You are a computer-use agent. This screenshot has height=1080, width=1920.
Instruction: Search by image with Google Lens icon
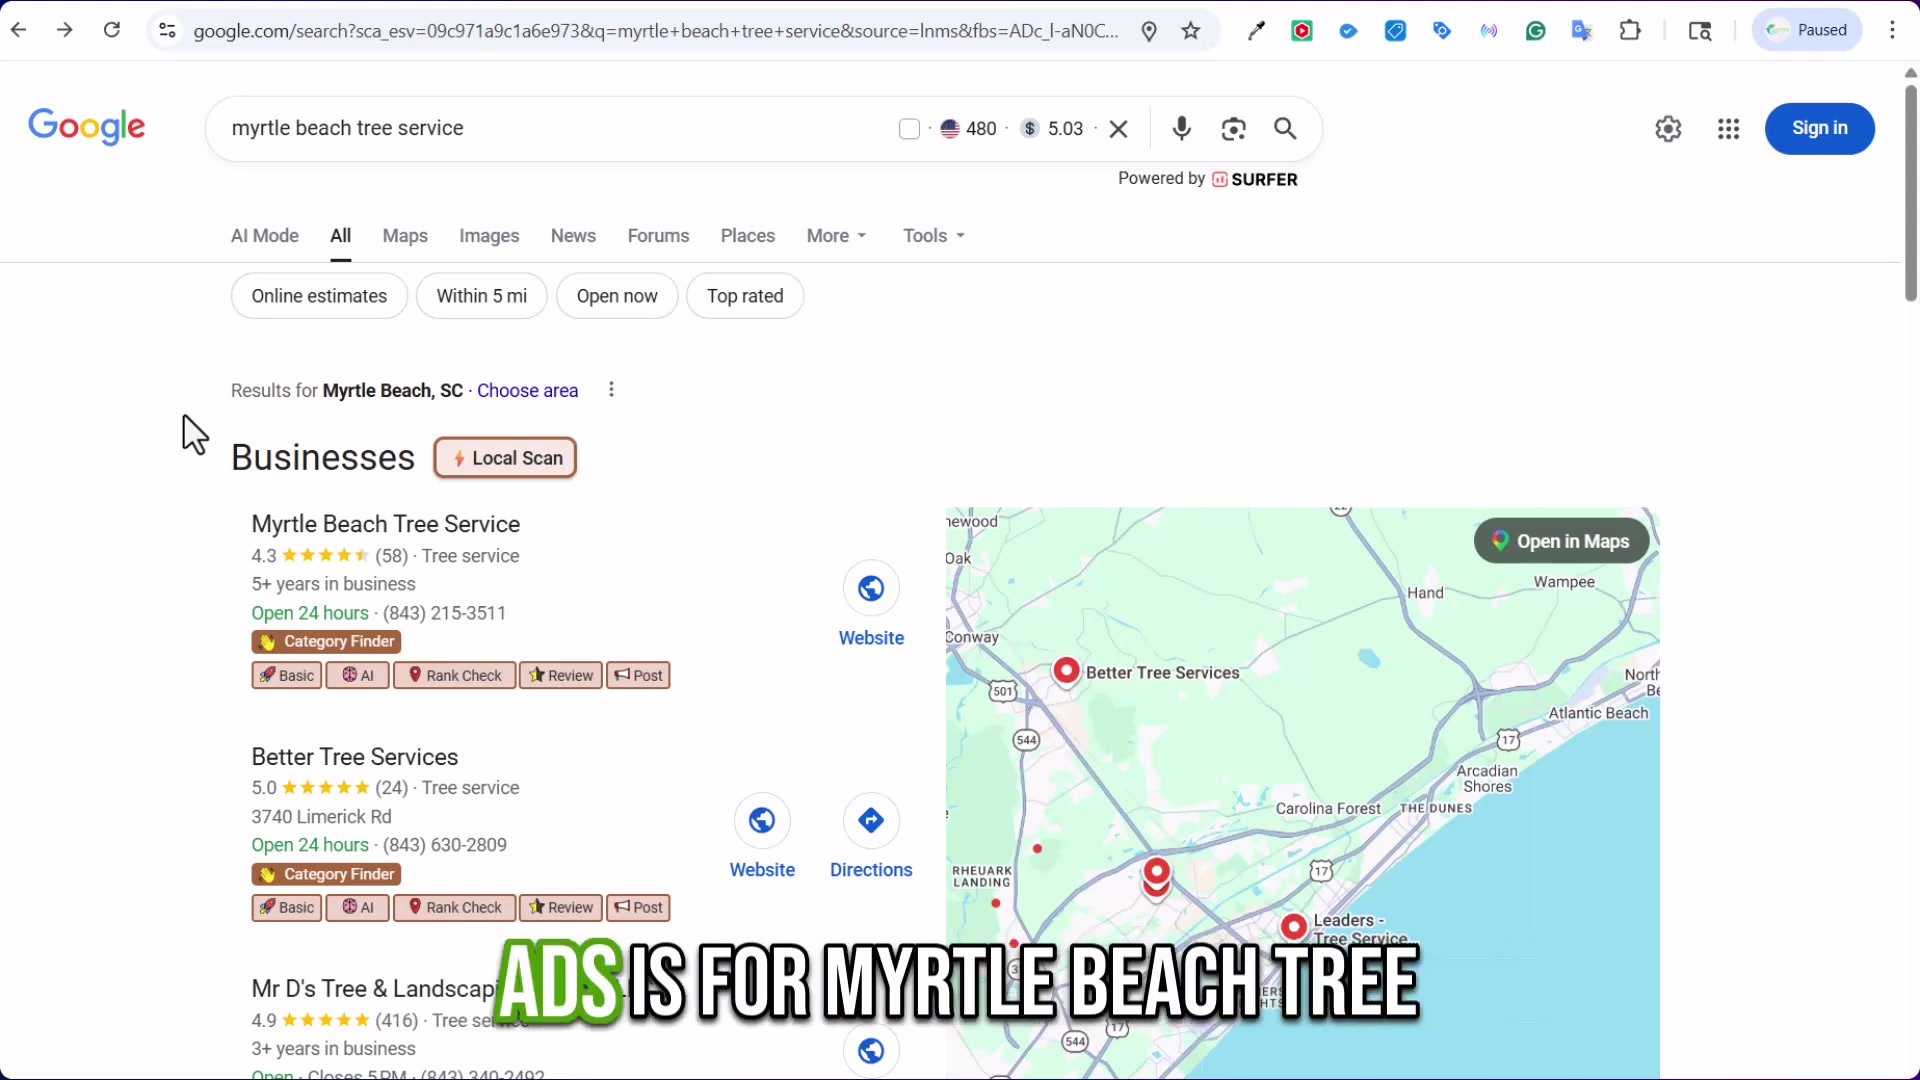1234,129
